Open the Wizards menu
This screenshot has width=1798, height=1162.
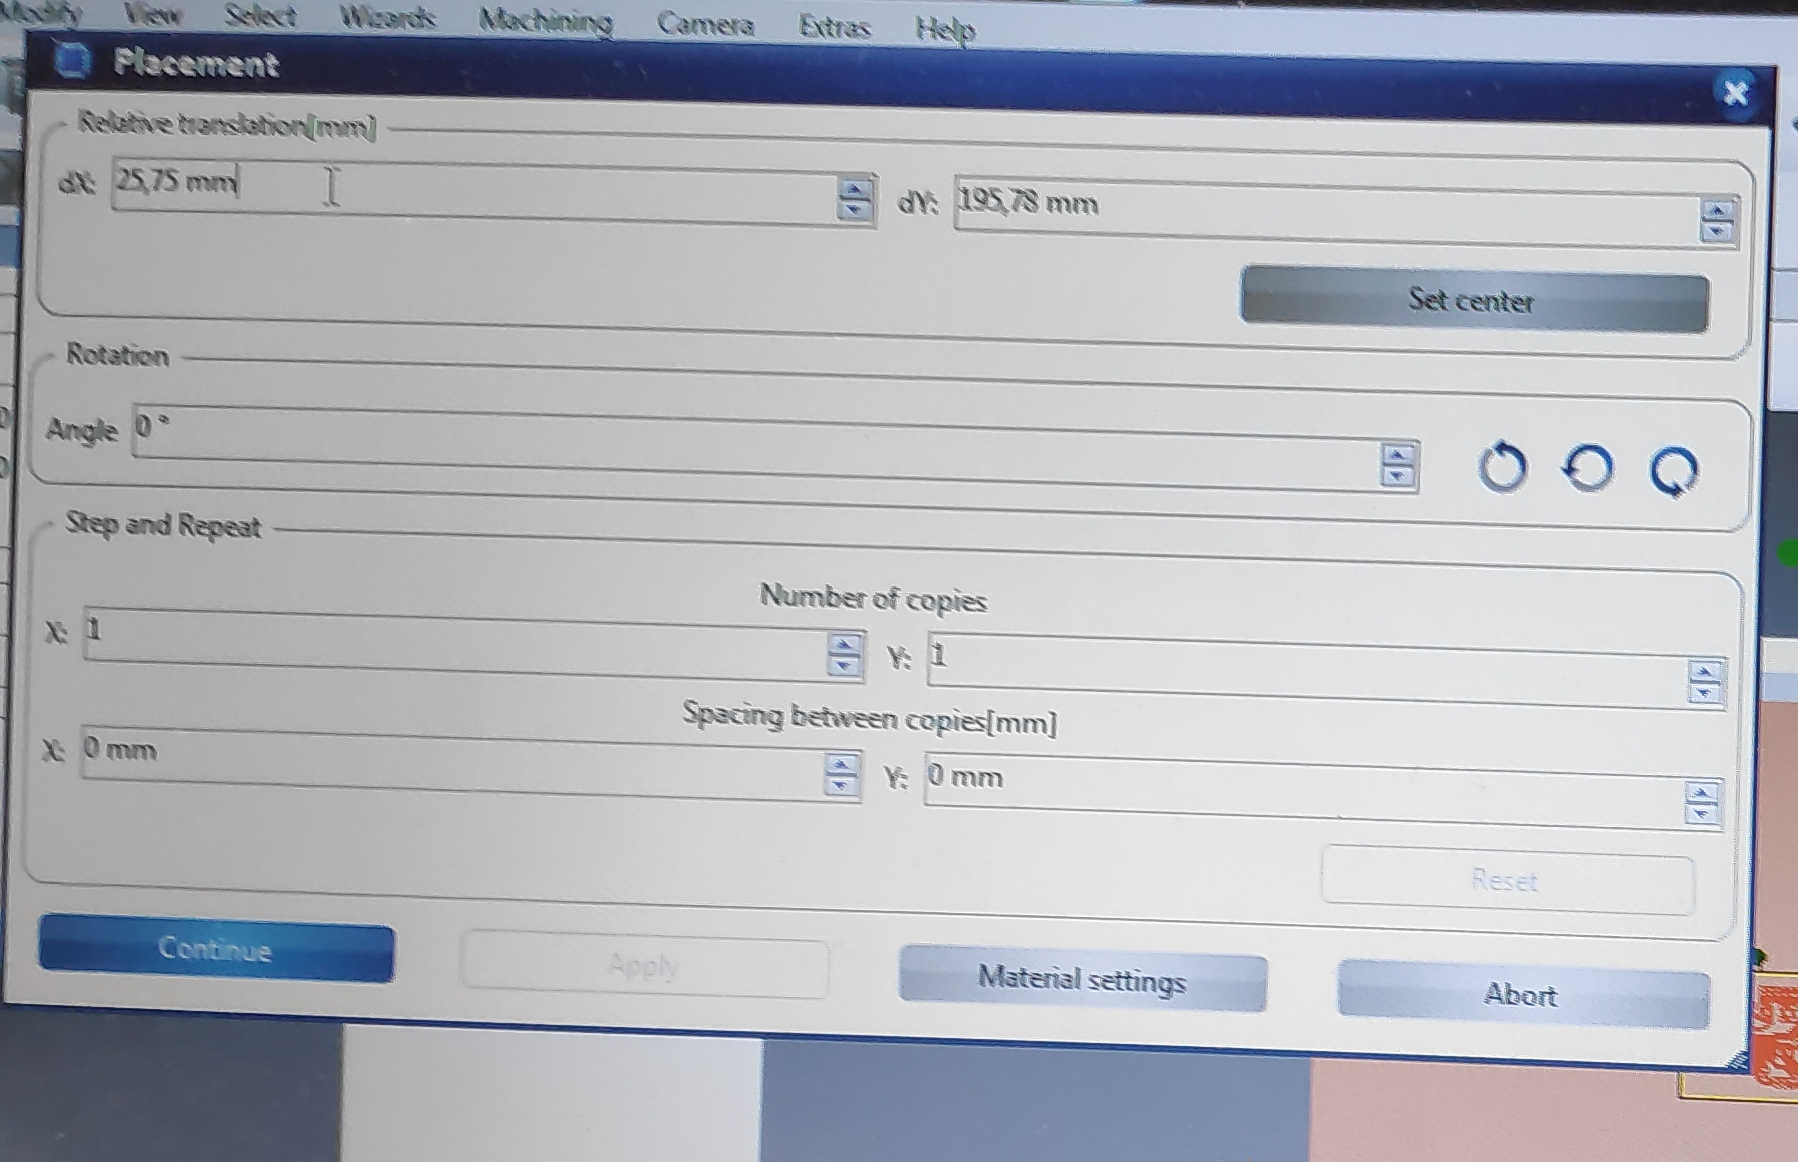pos(387,17)
